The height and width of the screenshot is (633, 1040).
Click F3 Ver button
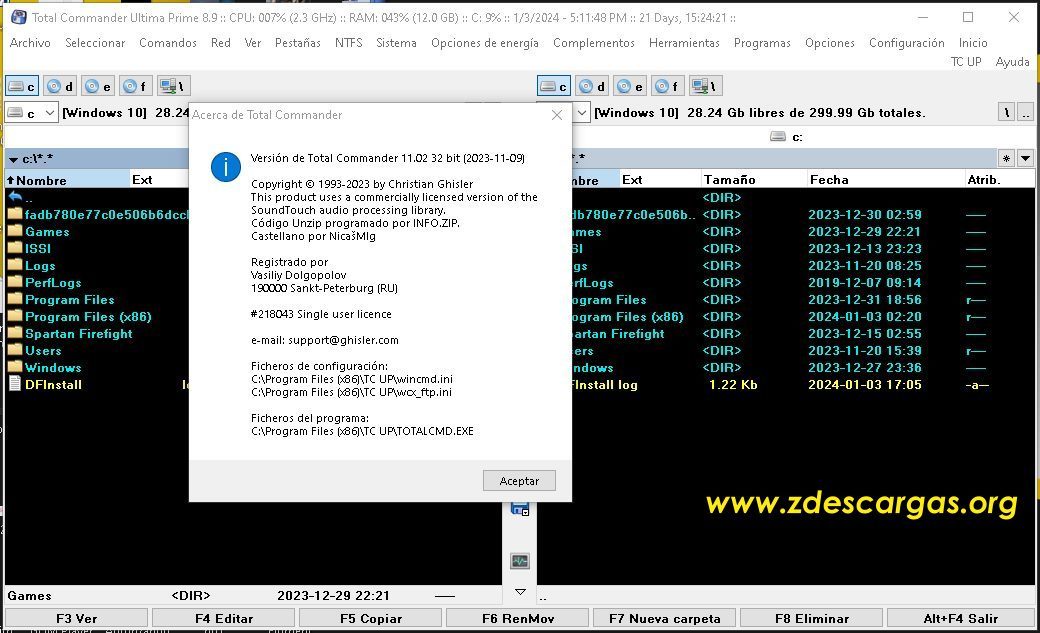tap(77, 618)
